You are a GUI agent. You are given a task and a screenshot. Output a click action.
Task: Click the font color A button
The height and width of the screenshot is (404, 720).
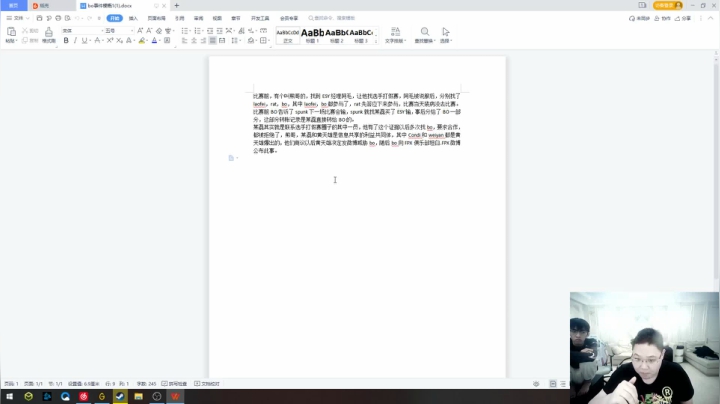click(x=154, y=40)
